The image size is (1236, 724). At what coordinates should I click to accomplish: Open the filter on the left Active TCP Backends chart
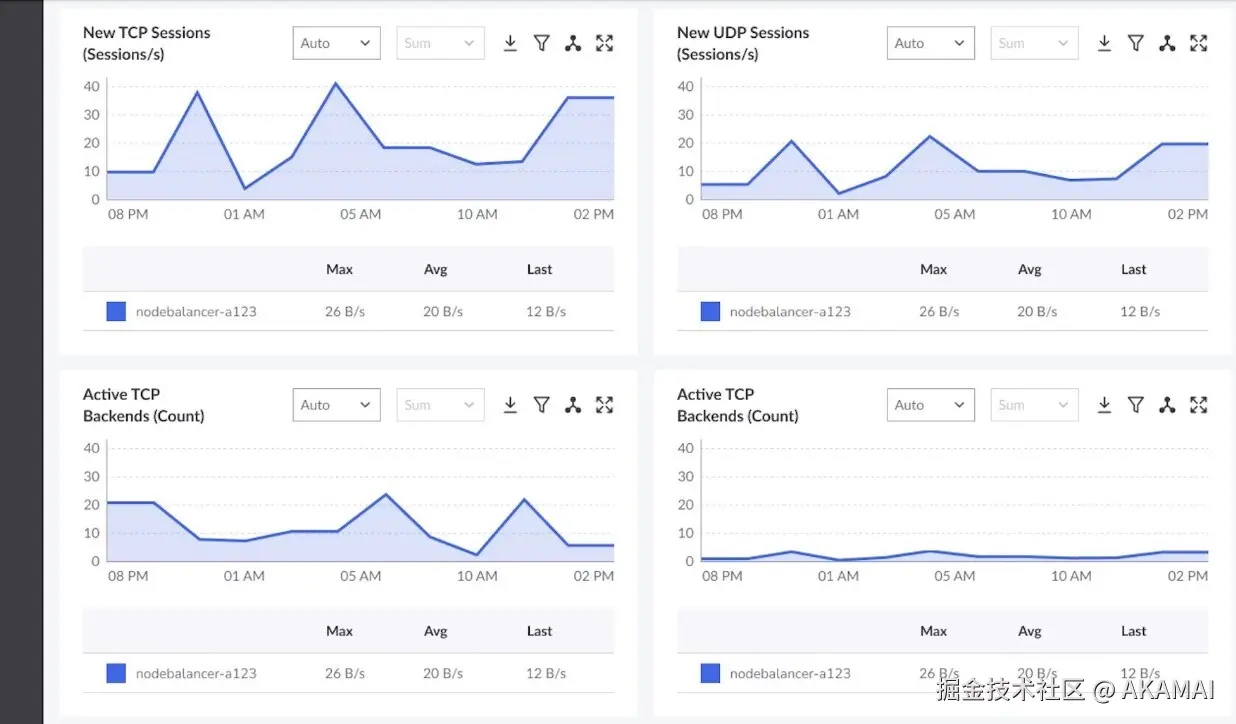pos(541,405)
